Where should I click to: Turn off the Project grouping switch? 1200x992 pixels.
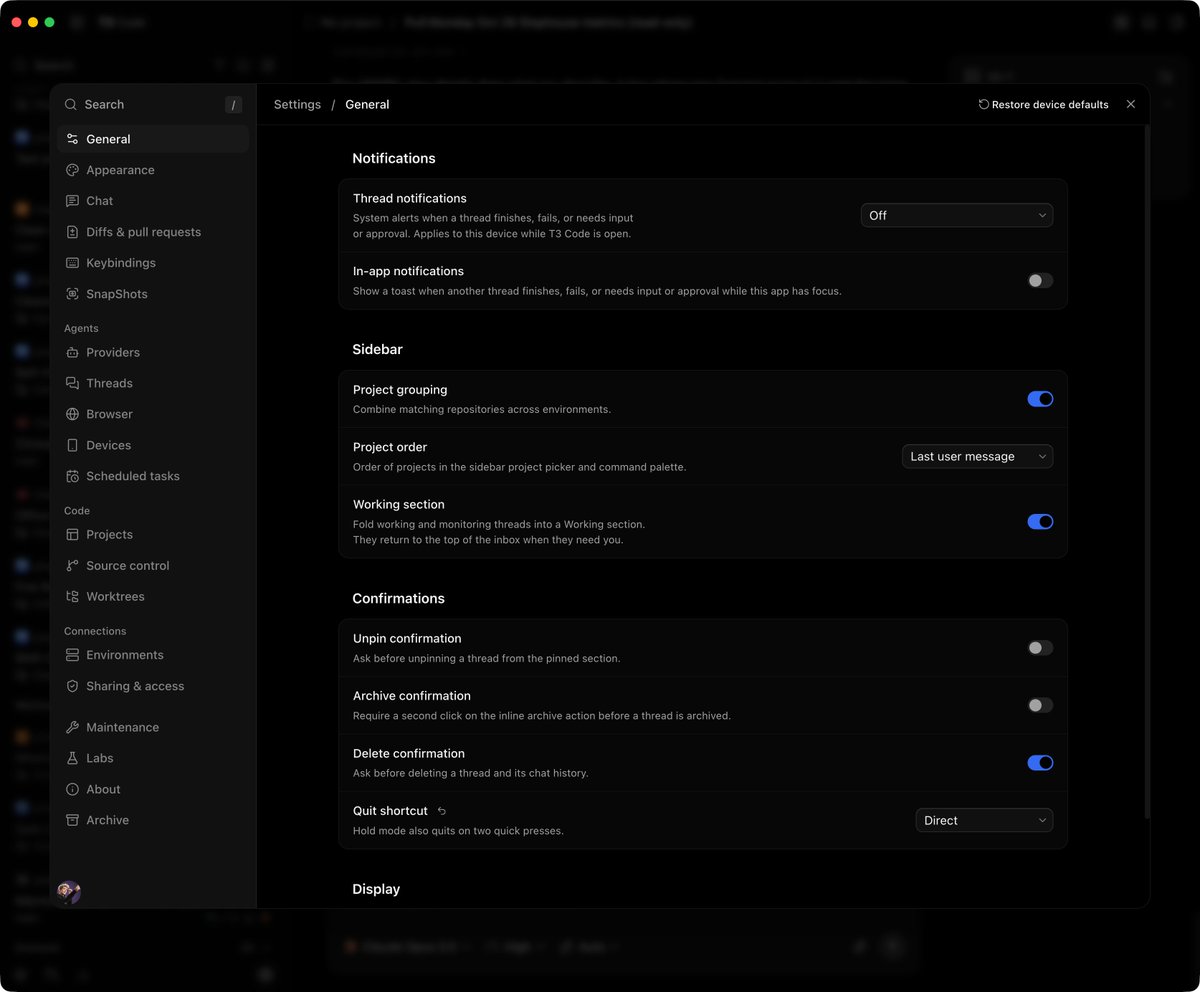pyautogui.click(x=1040, y=398)
